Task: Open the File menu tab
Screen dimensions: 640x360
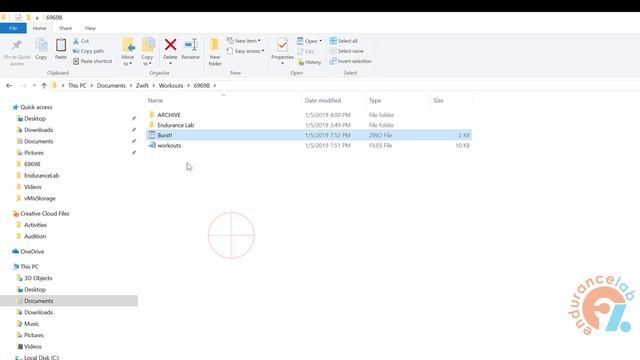Action: [x=13, y=28]
